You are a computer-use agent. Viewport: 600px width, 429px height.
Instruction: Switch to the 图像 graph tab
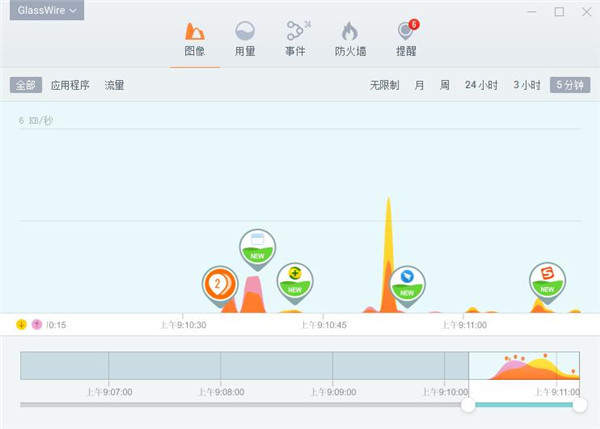coord(195,40)
